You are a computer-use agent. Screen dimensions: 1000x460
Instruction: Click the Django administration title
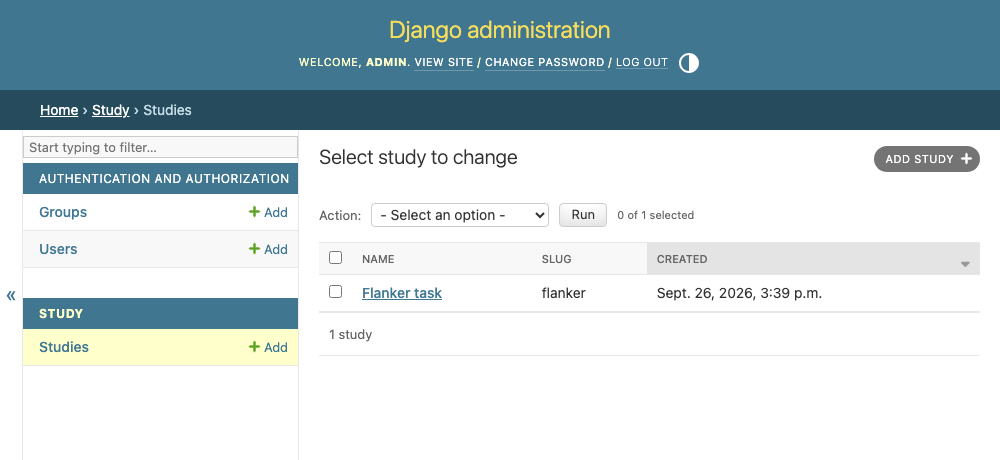point(499,30)
